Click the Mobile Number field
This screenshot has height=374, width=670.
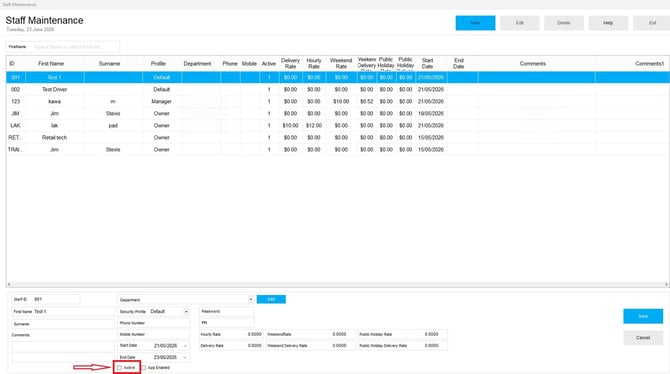coord(153,334)
